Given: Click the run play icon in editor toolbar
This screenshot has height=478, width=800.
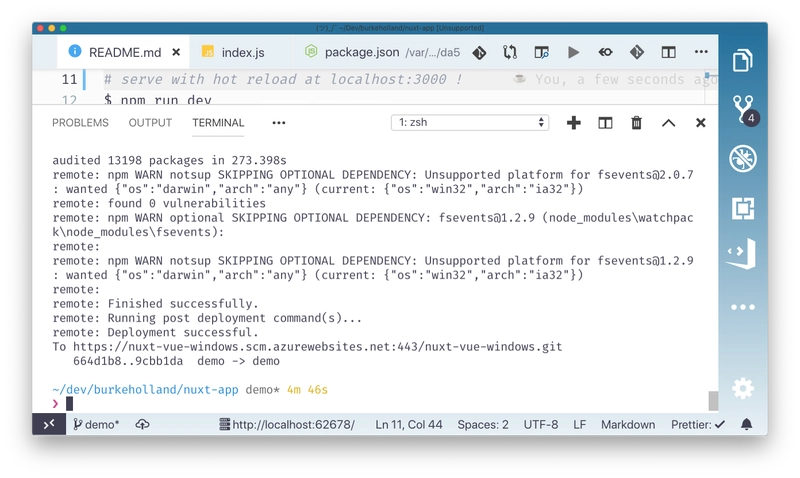Looking at the screenshot, I should [573, 52].
